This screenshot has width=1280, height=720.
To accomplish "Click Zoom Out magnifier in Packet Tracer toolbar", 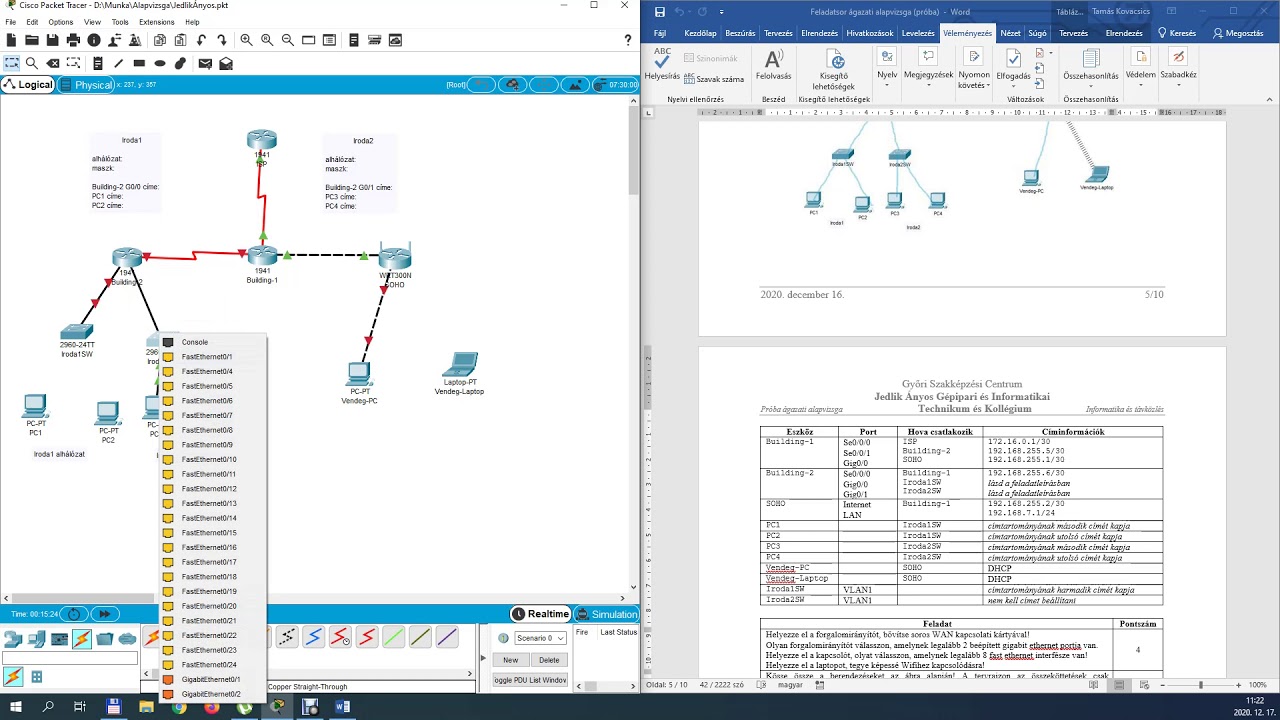I will [288, 40].
